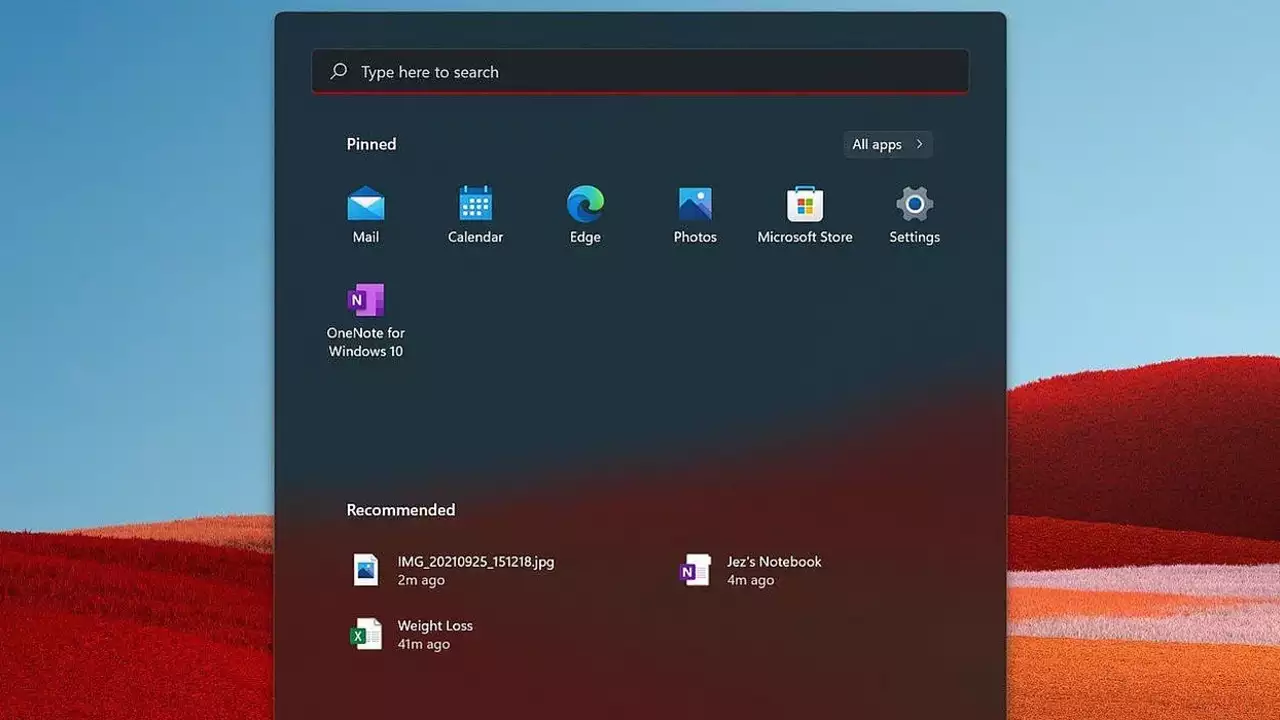Screen dimensions: 1280x720
Task: Click the All apps button
Action: point(877,145)
